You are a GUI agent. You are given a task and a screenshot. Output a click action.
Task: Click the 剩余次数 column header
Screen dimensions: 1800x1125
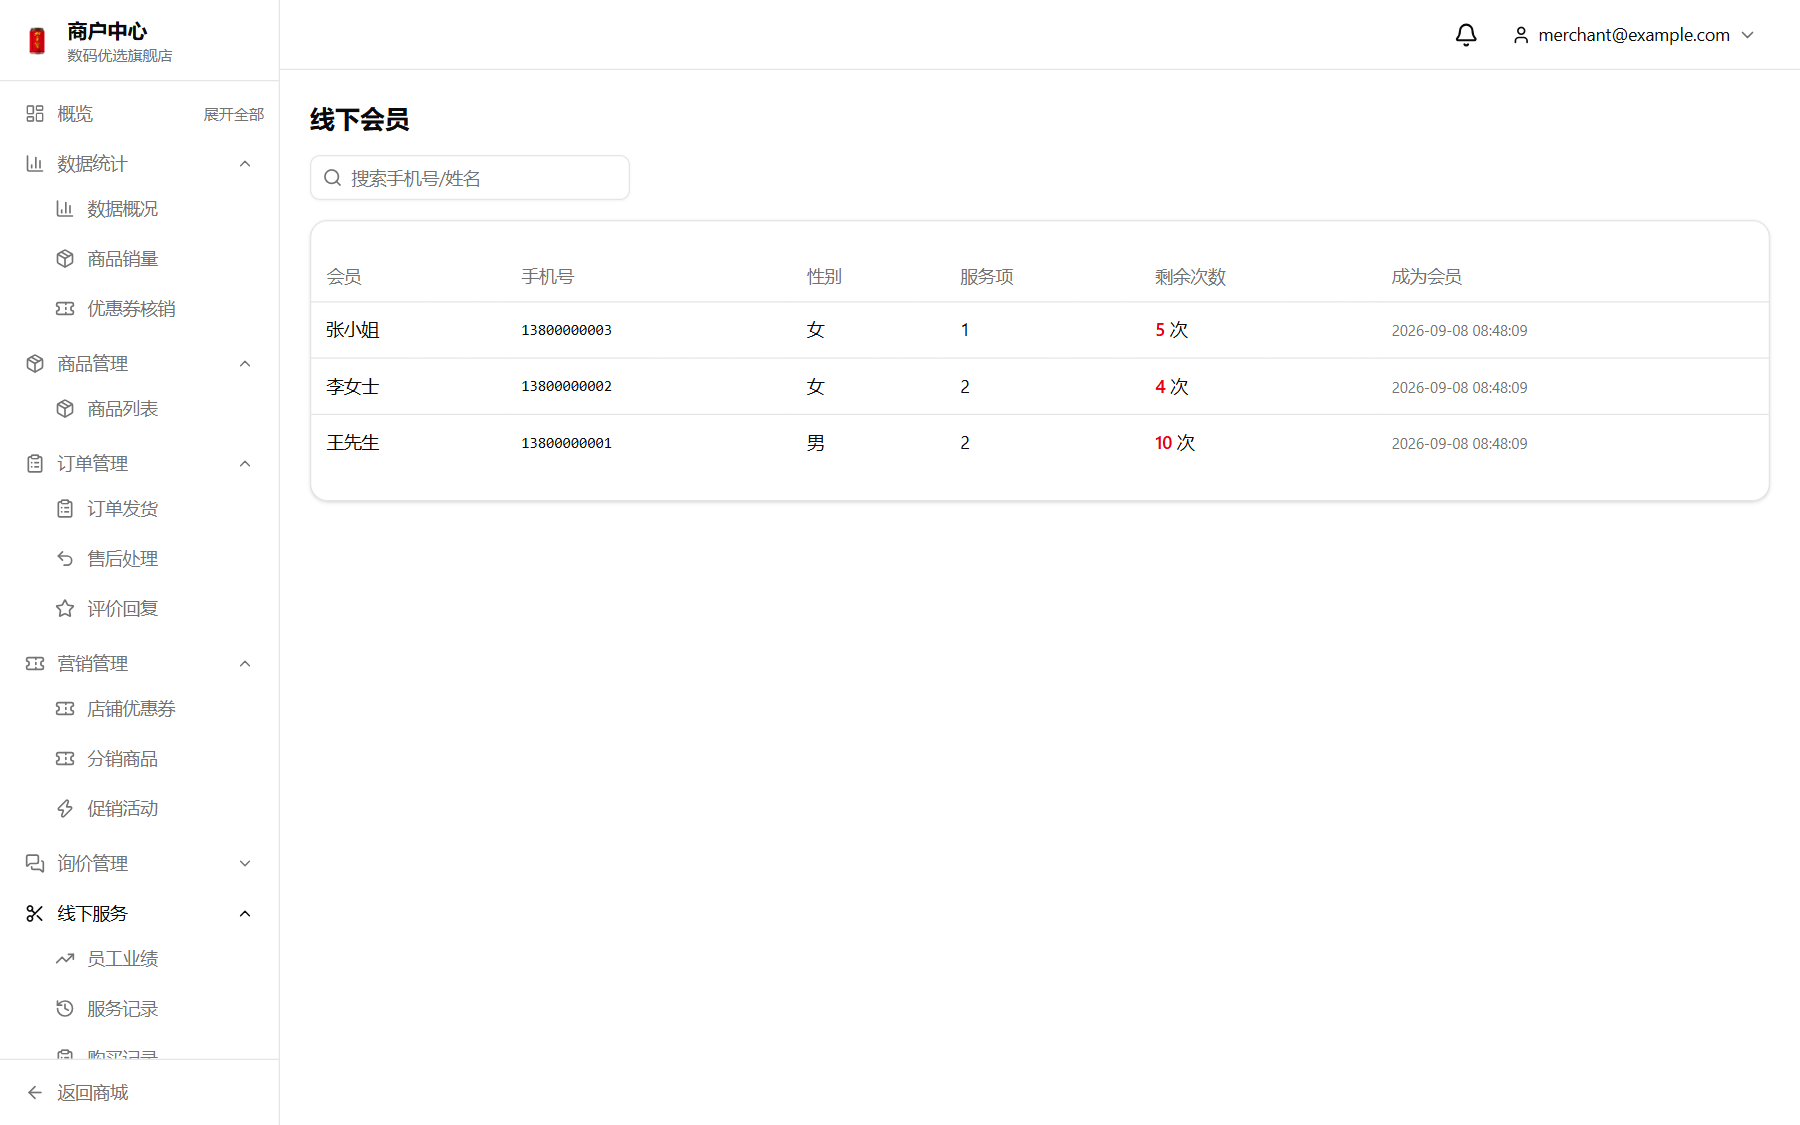(x=1190, y=277)
